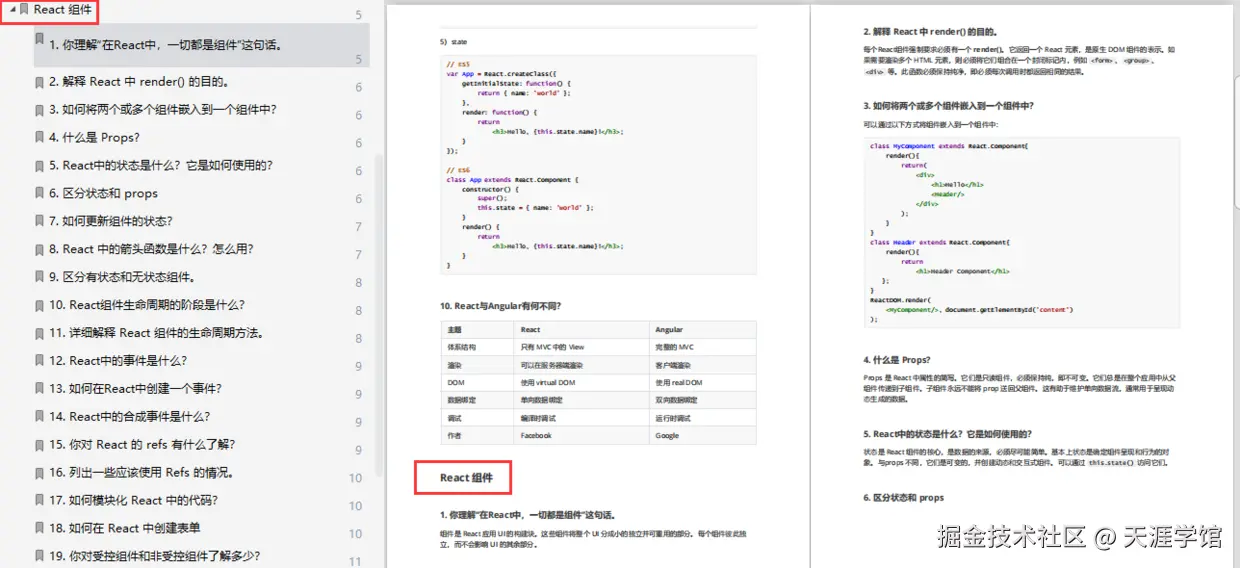The width and height of the screenshot is (1240, 568).
Task: Click the MyComponent code block on right page
Action: [x=1022, y=233]
